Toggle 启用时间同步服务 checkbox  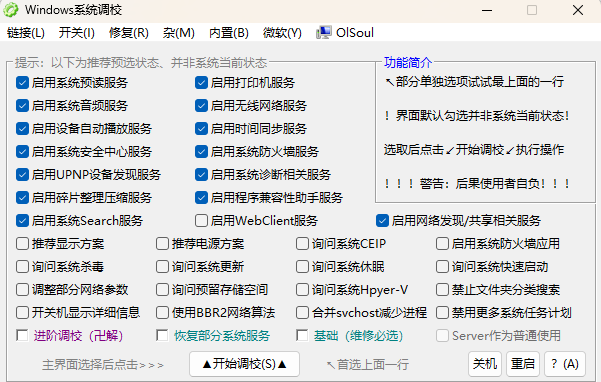tap(201, 129)
